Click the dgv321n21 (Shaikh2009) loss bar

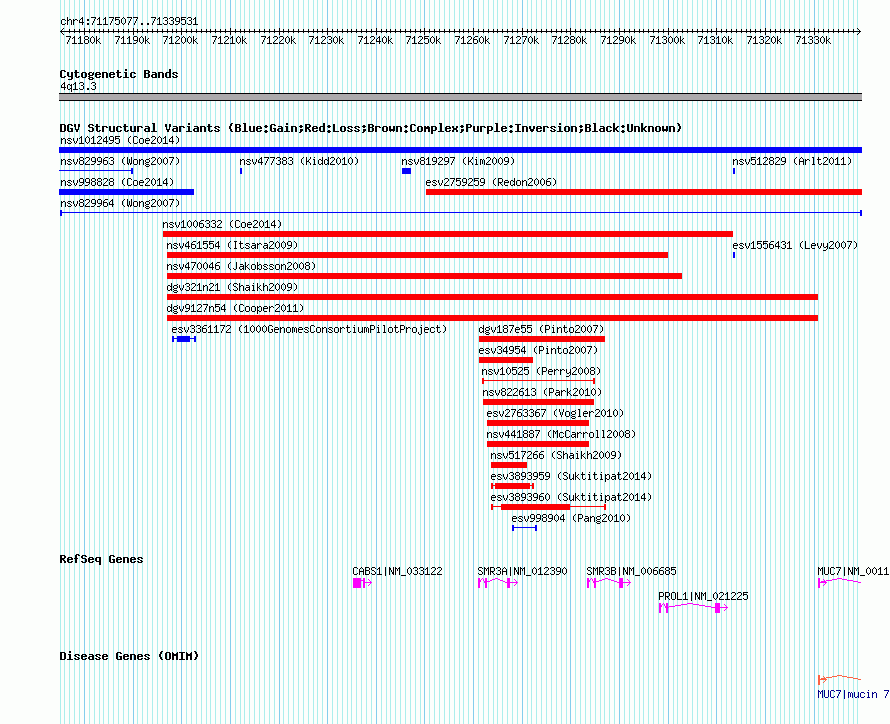pyautogui.click(x=492, y=297)
